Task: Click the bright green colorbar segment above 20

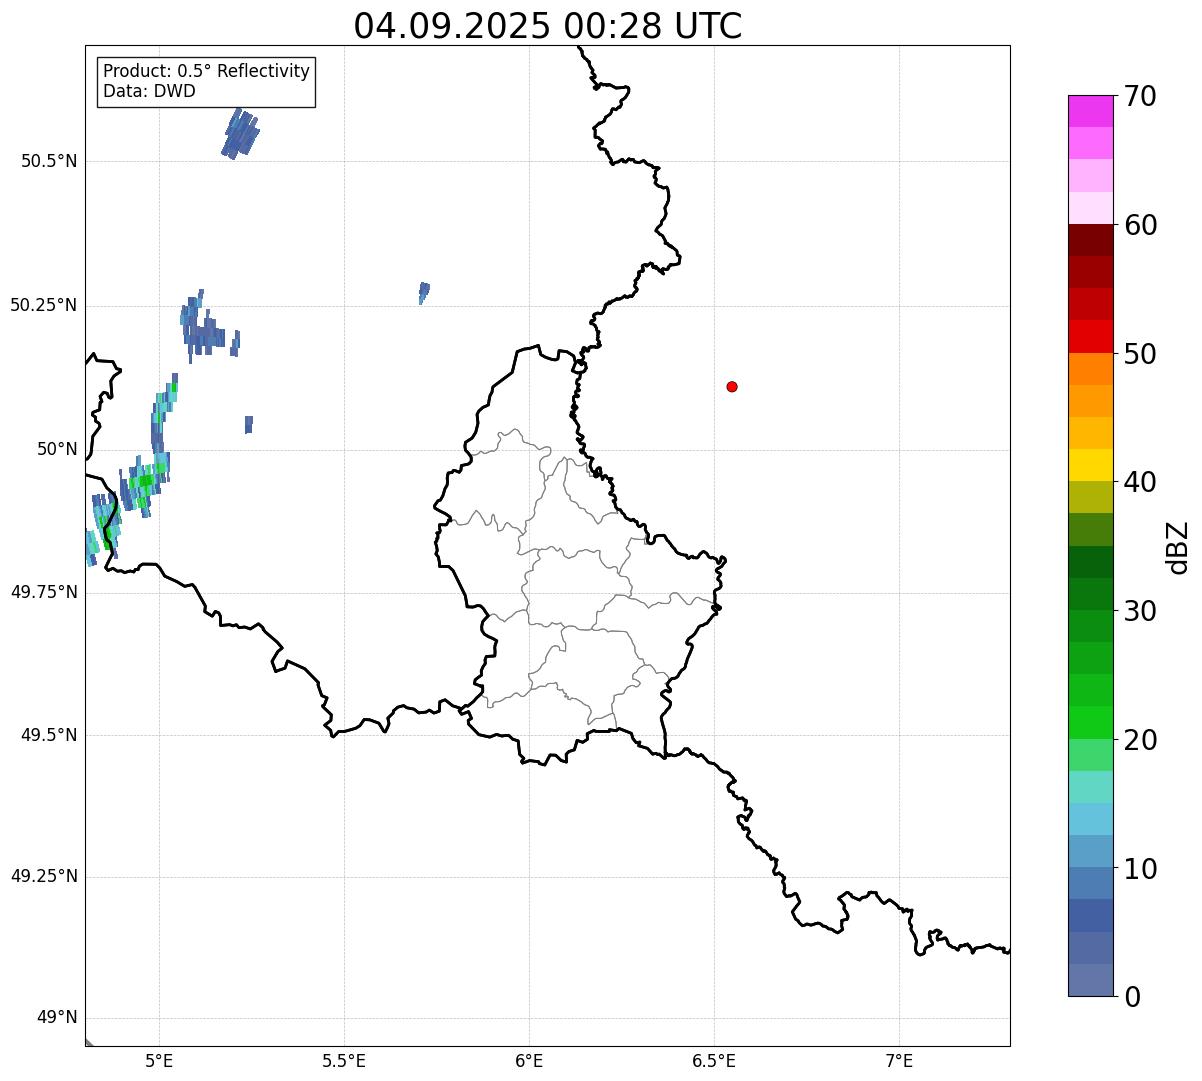Action: pyautogui.click(x=1091, y=722)
